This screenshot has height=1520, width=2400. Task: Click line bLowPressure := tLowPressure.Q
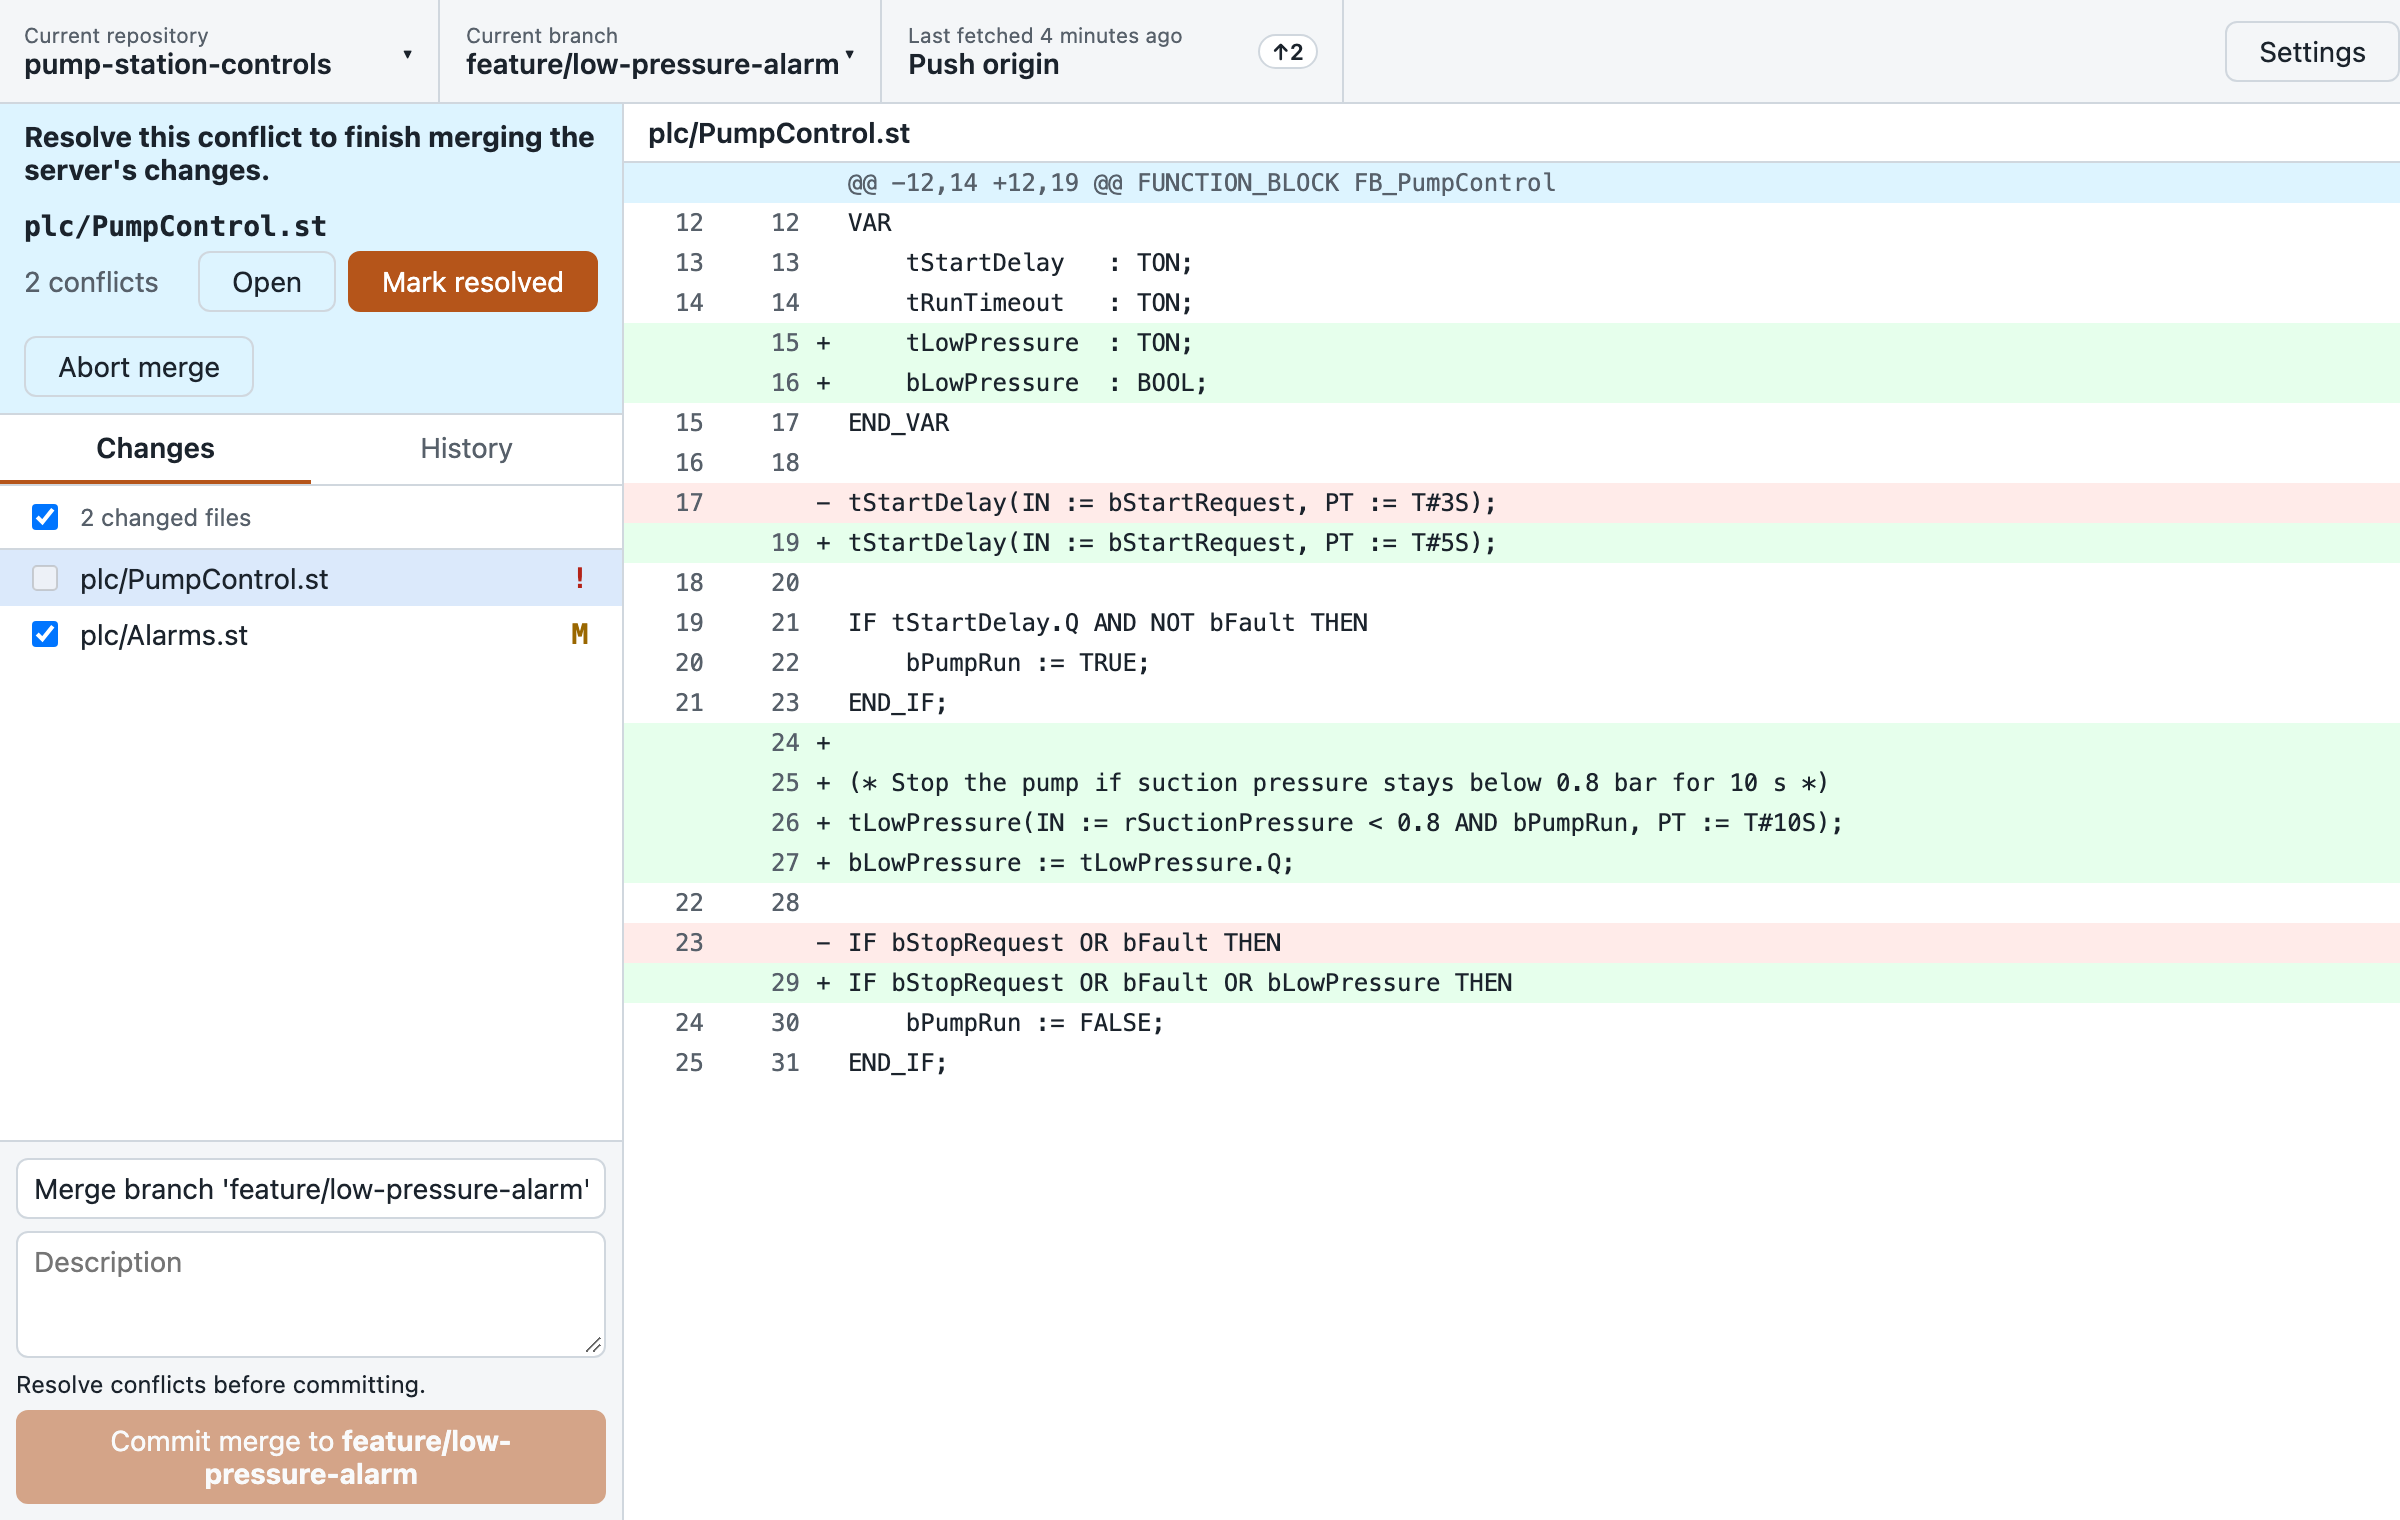click(x=1512, y=863)
